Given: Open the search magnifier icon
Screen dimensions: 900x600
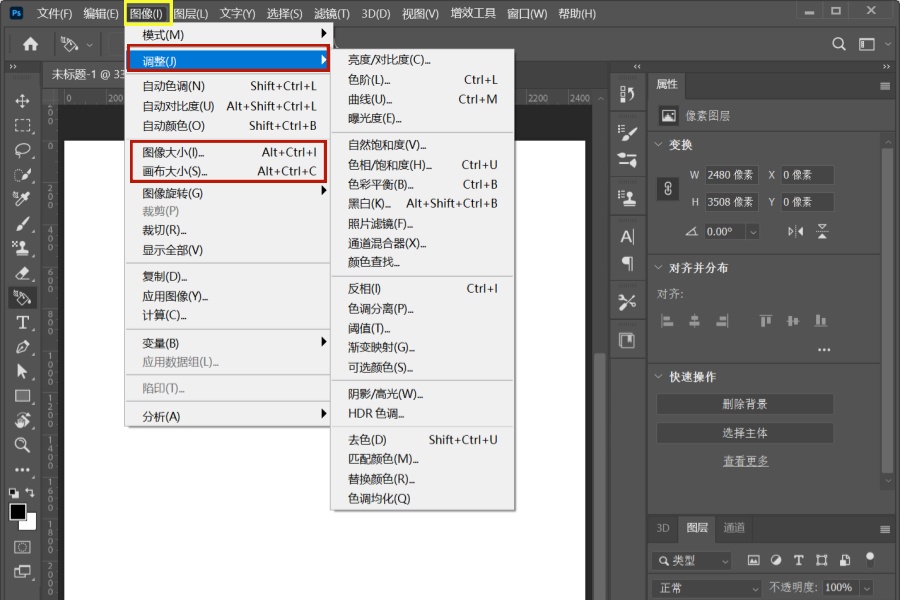Looking at the screenshot, I should [839, 44].
